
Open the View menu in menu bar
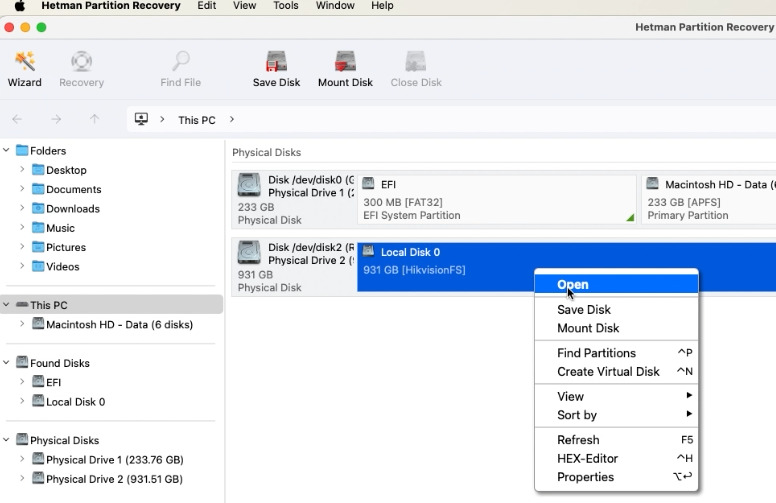(244, 5)
